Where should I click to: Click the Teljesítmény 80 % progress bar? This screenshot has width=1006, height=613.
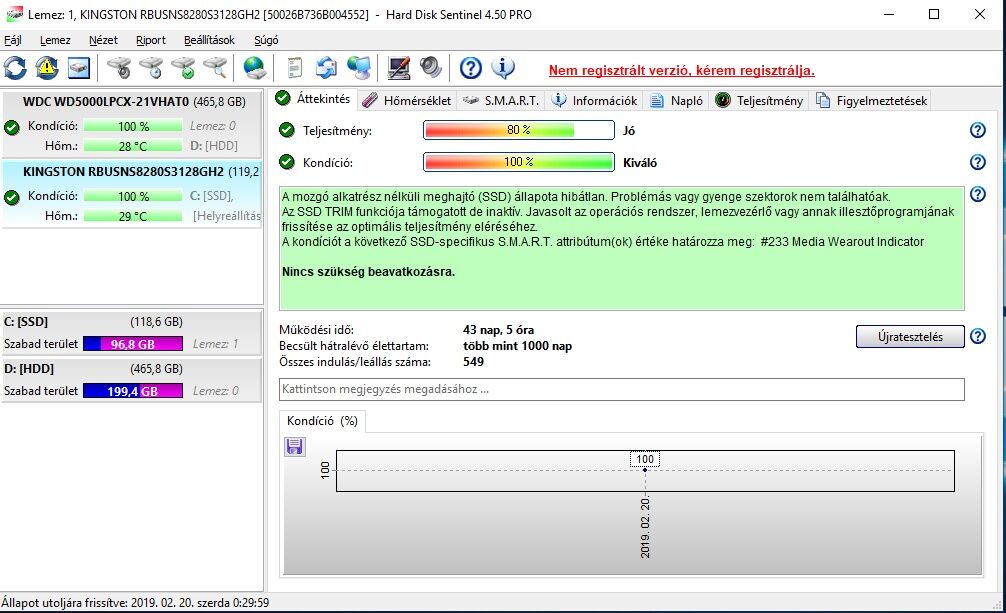[518, 130]
